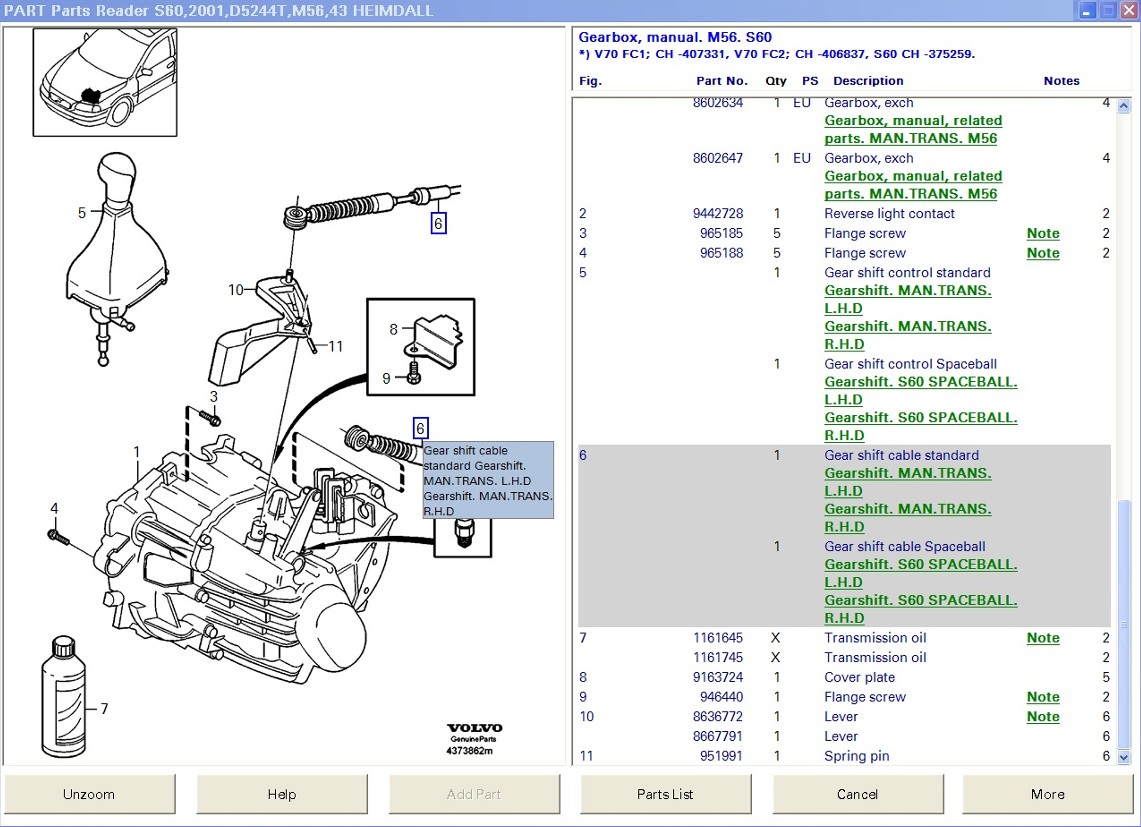Image resolution: width=1141 pixels, height=827 pixels.
Task: Select part number 9442728
Action: (x=717, y=213)
